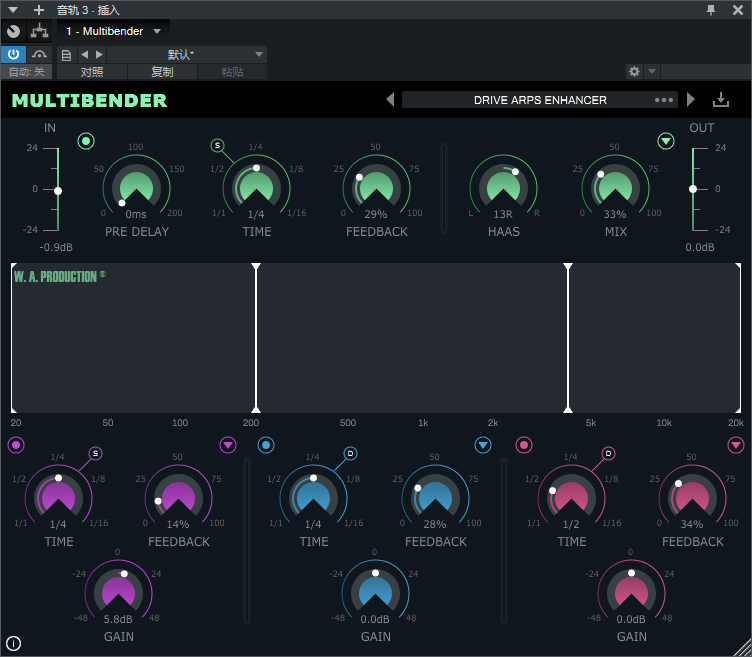The image size is (752, 657).
Task: Click the MULTIBENDER logo
Action: click(90, 100)
